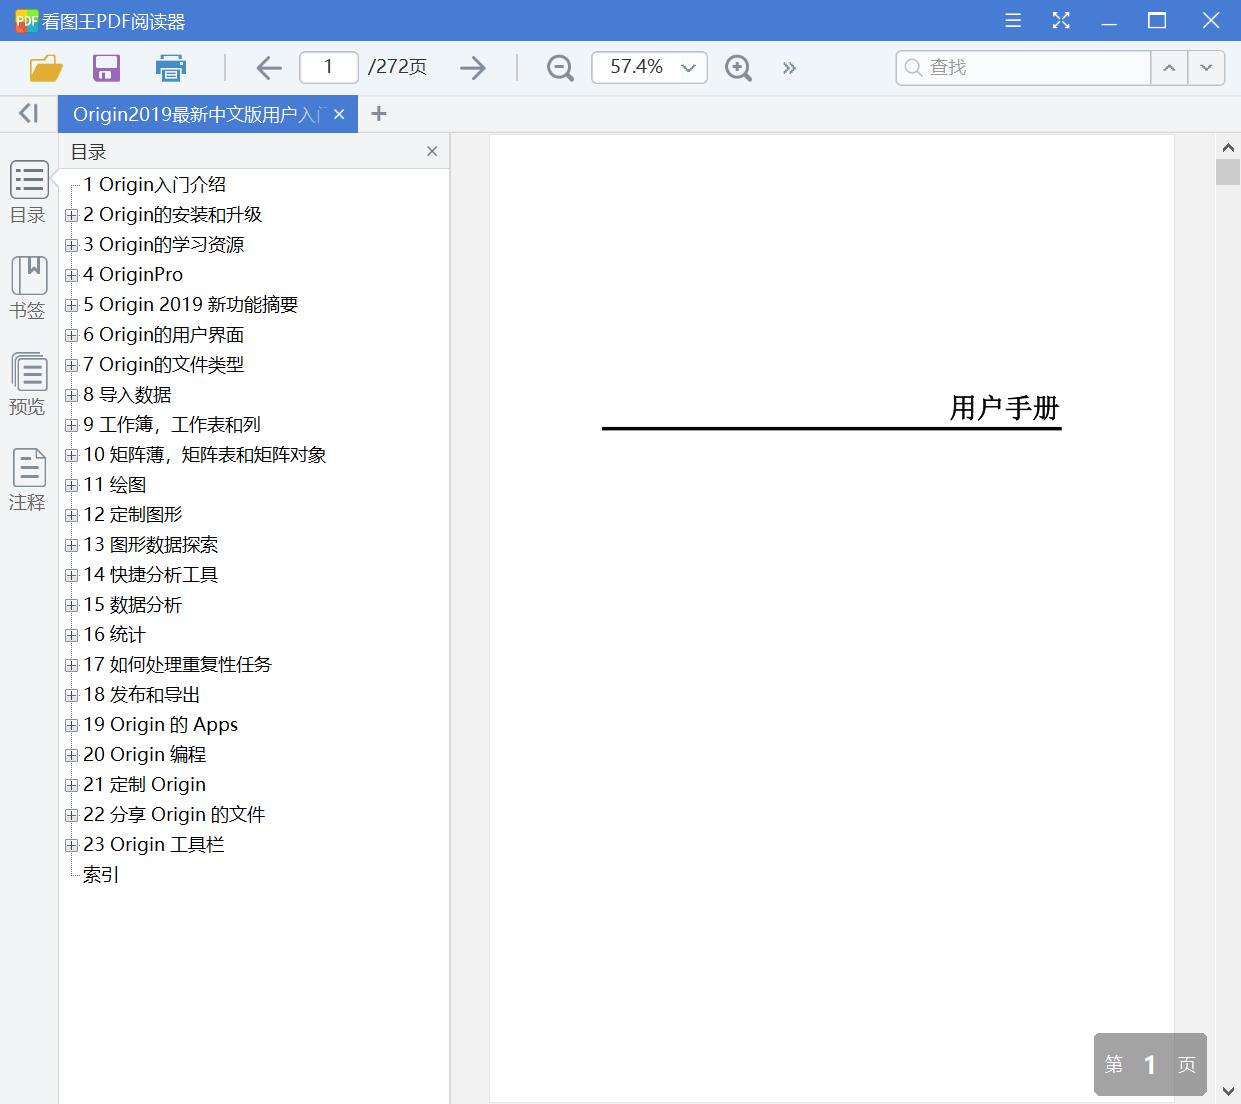Click the 查找 search field
The height and width of the screenshot is (1104, 1241).
click(1023, 68)
